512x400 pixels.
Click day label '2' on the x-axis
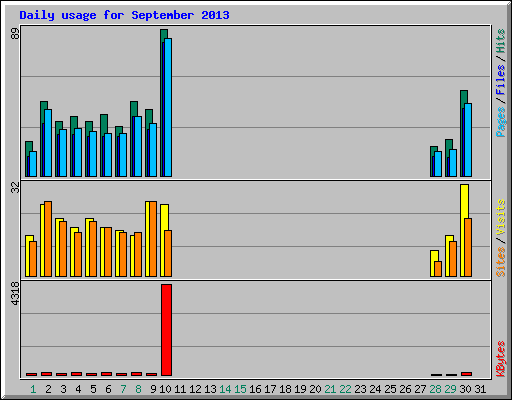[x=48, y=389]
